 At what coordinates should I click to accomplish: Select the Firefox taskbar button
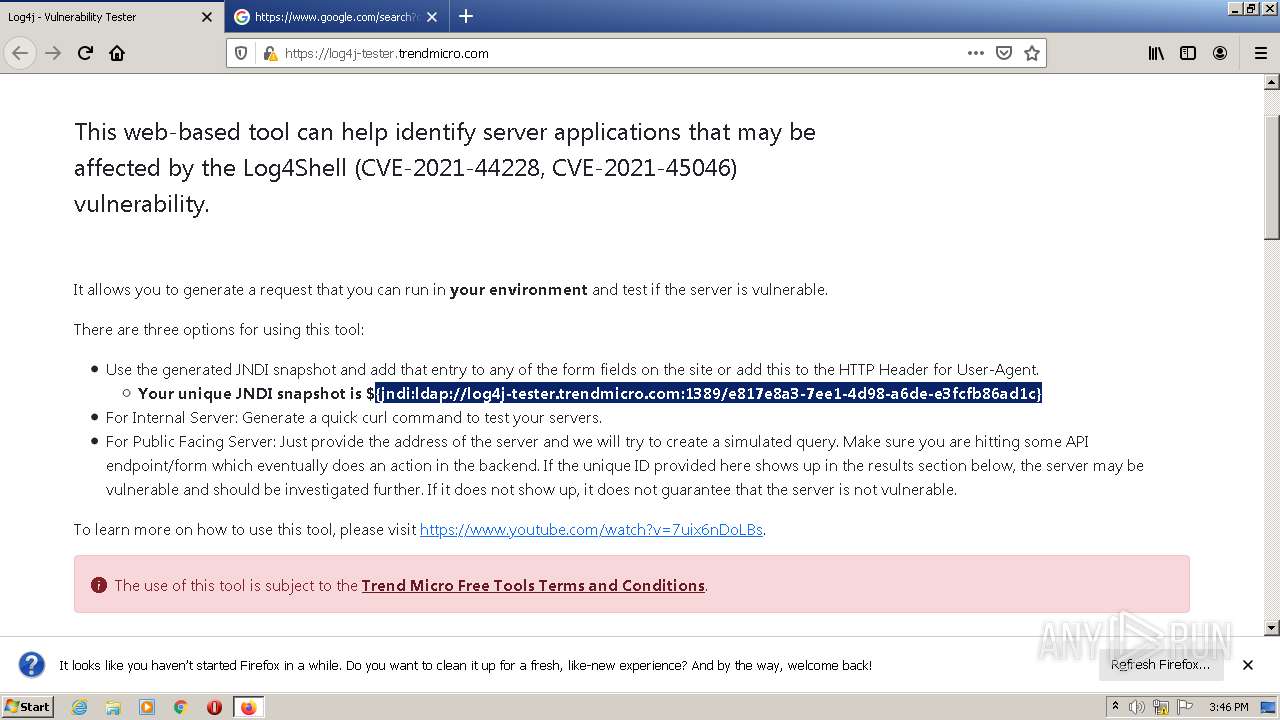(x=248, y=707)
